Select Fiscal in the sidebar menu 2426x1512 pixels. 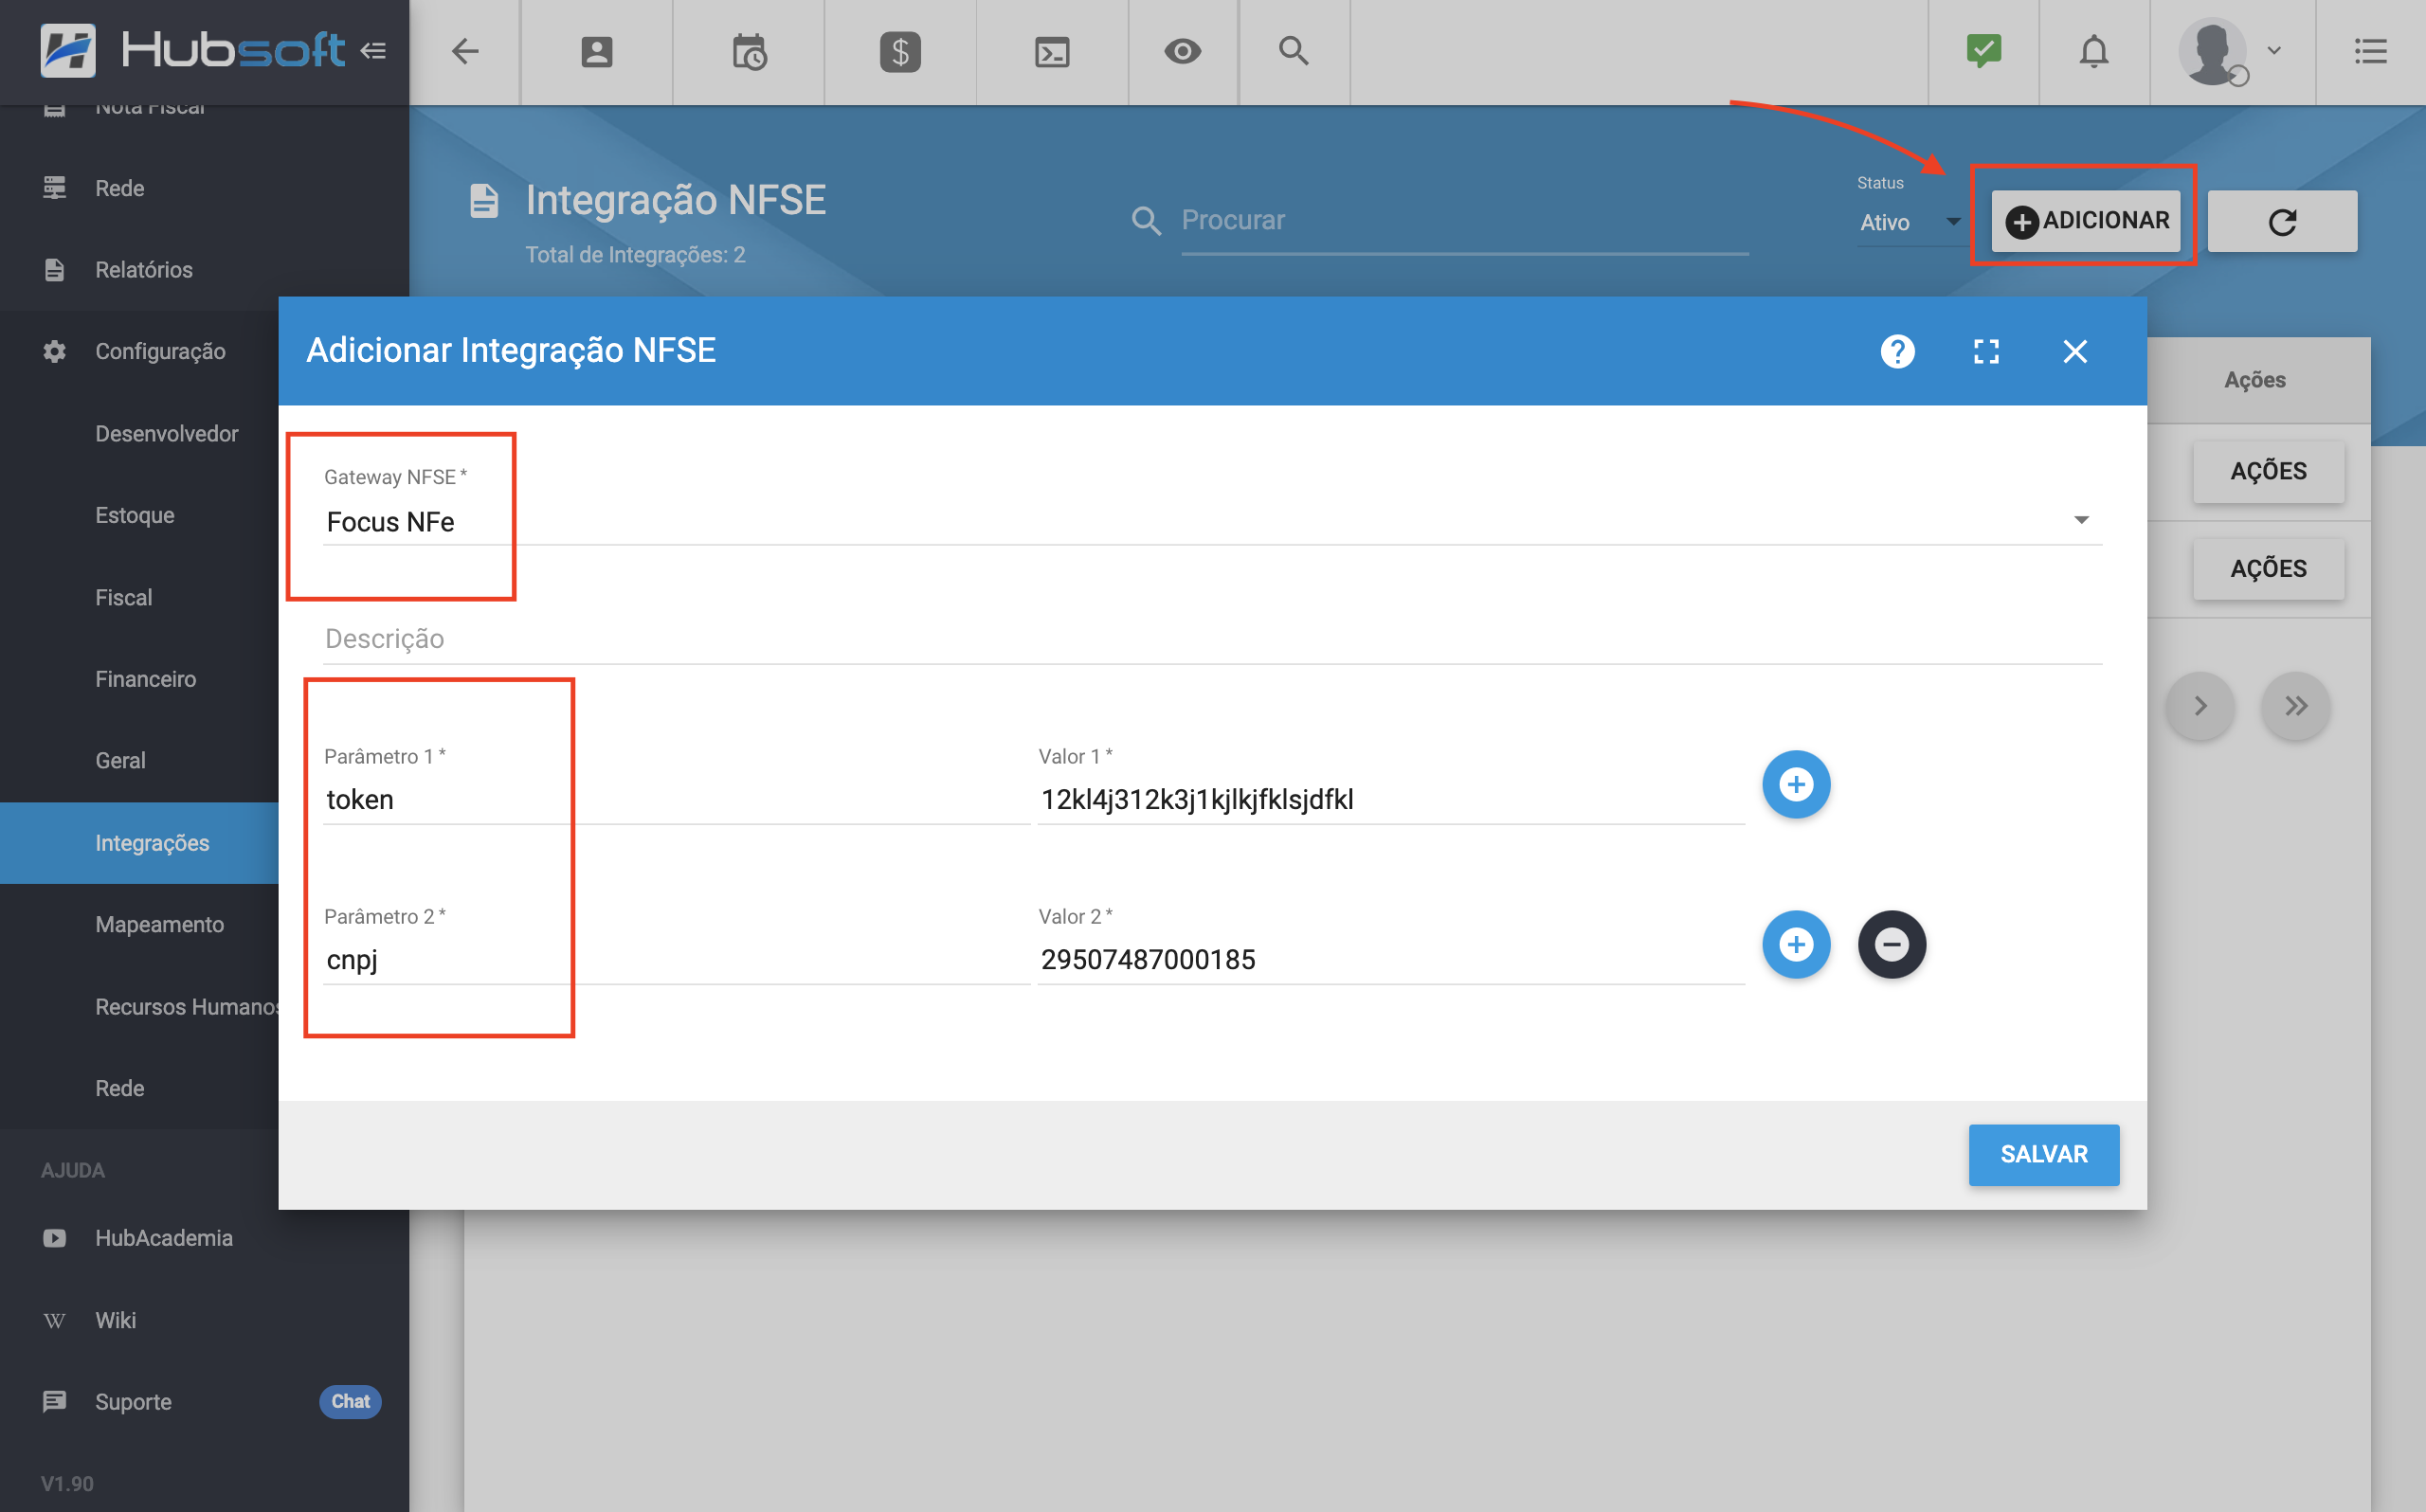click(x=124, y=596)
